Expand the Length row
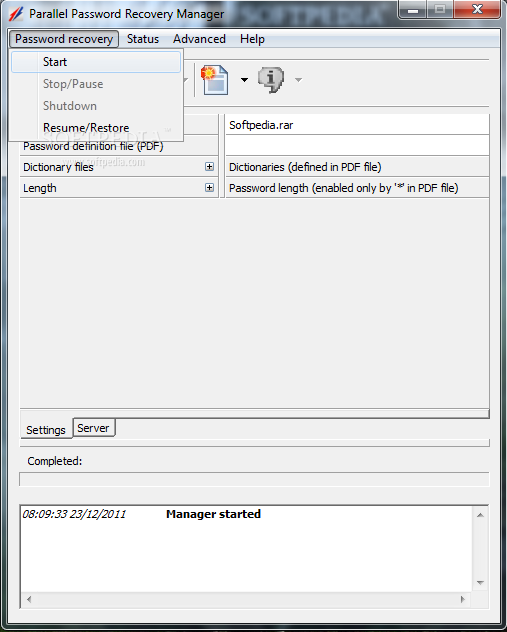This screenshot has width=507, height=632. [x=209, y=187]
